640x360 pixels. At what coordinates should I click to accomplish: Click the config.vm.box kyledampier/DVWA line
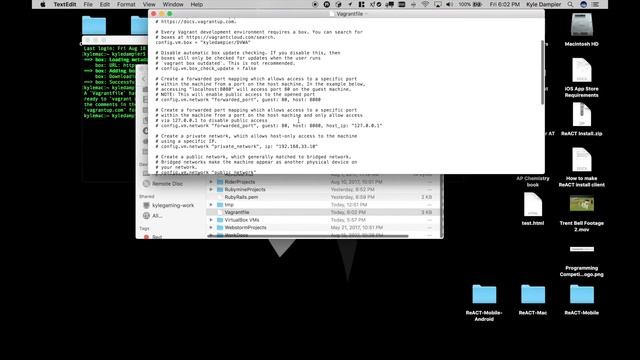[203, 42]
